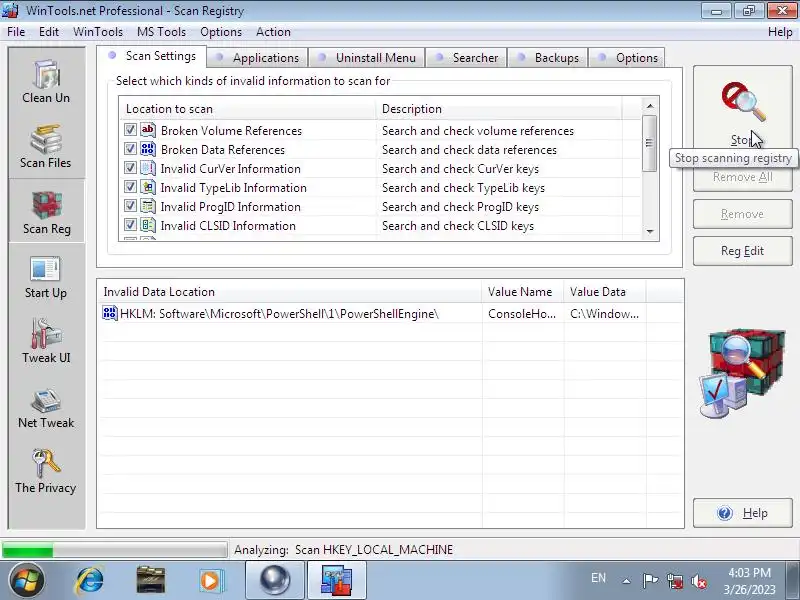800x600 pixels.
Task: Click the EN language indicator
Action: pos(598,578)
